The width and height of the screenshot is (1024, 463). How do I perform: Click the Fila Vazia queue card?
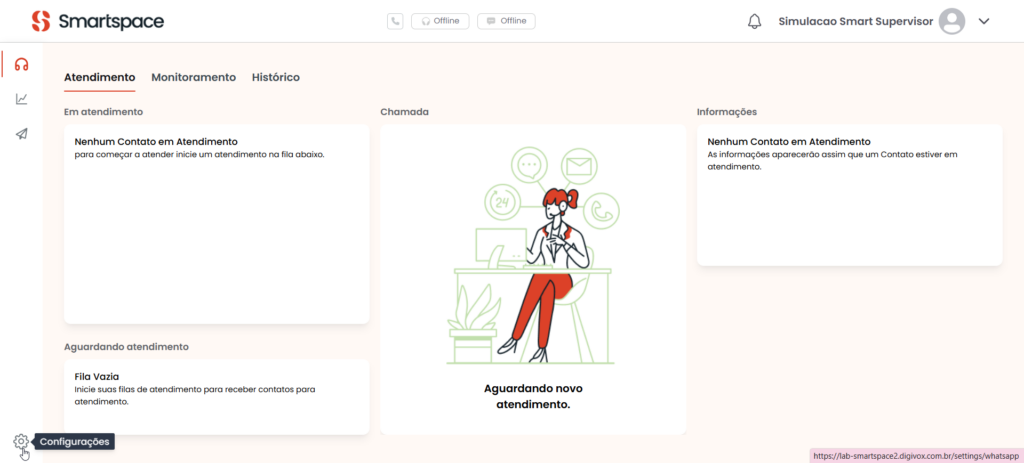tap(216, 396)
